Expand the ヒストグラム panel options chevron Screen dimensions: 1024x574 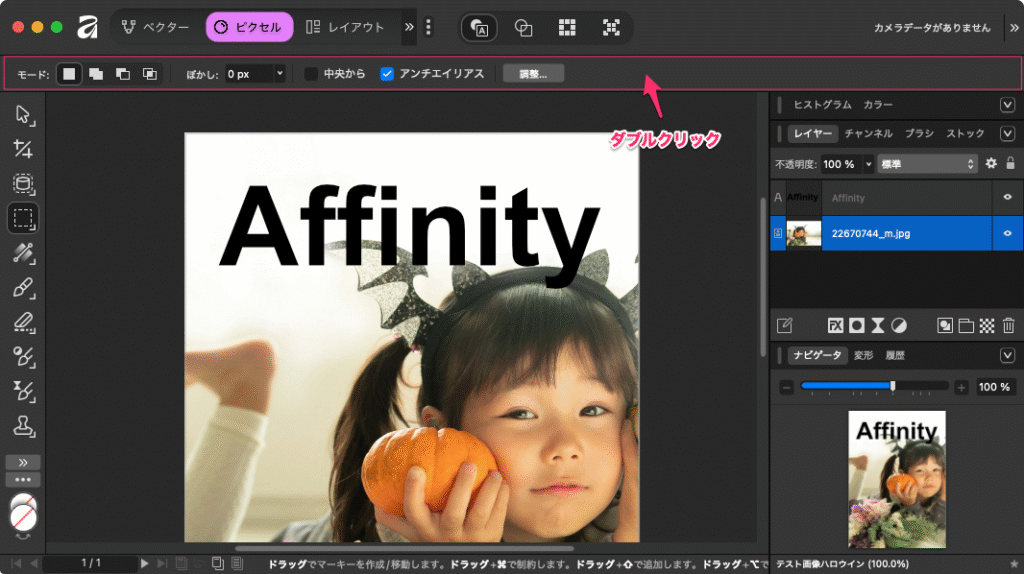pyautogui.click(x=1007, y=104)
